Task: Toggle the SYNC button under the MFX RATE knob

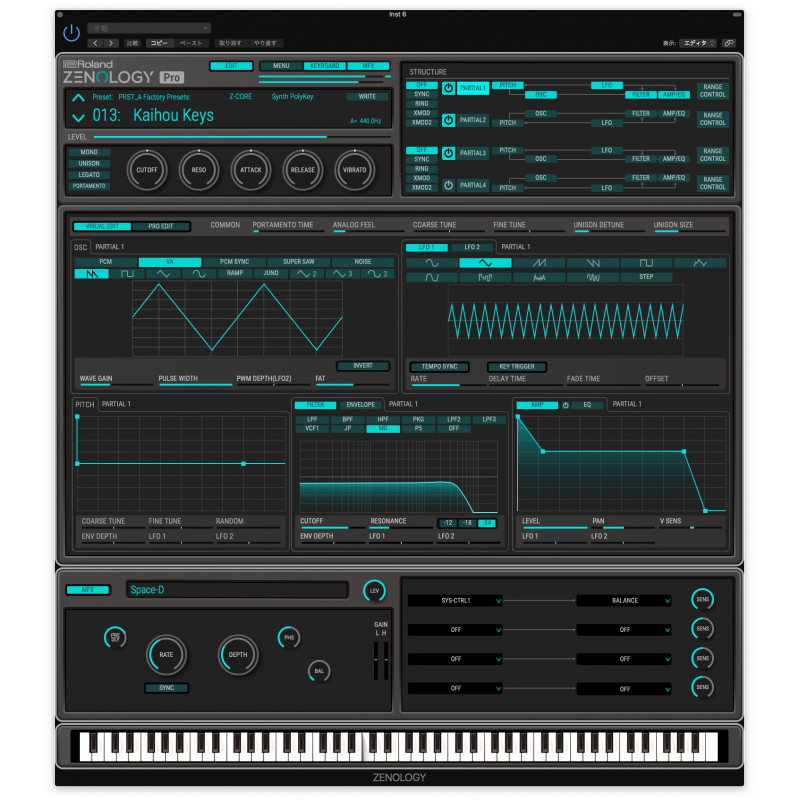Action: coord(166,688)
